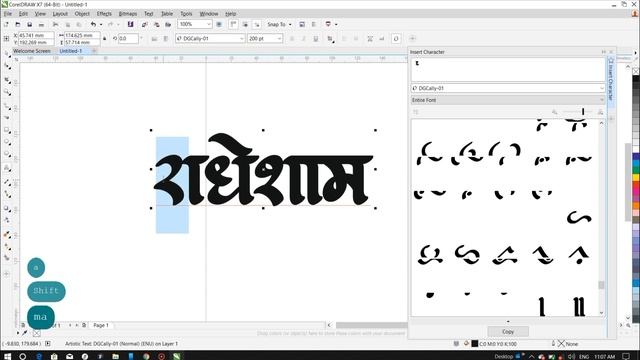
Task: Click the Windows Start button
Action: [x=7, y=356]
